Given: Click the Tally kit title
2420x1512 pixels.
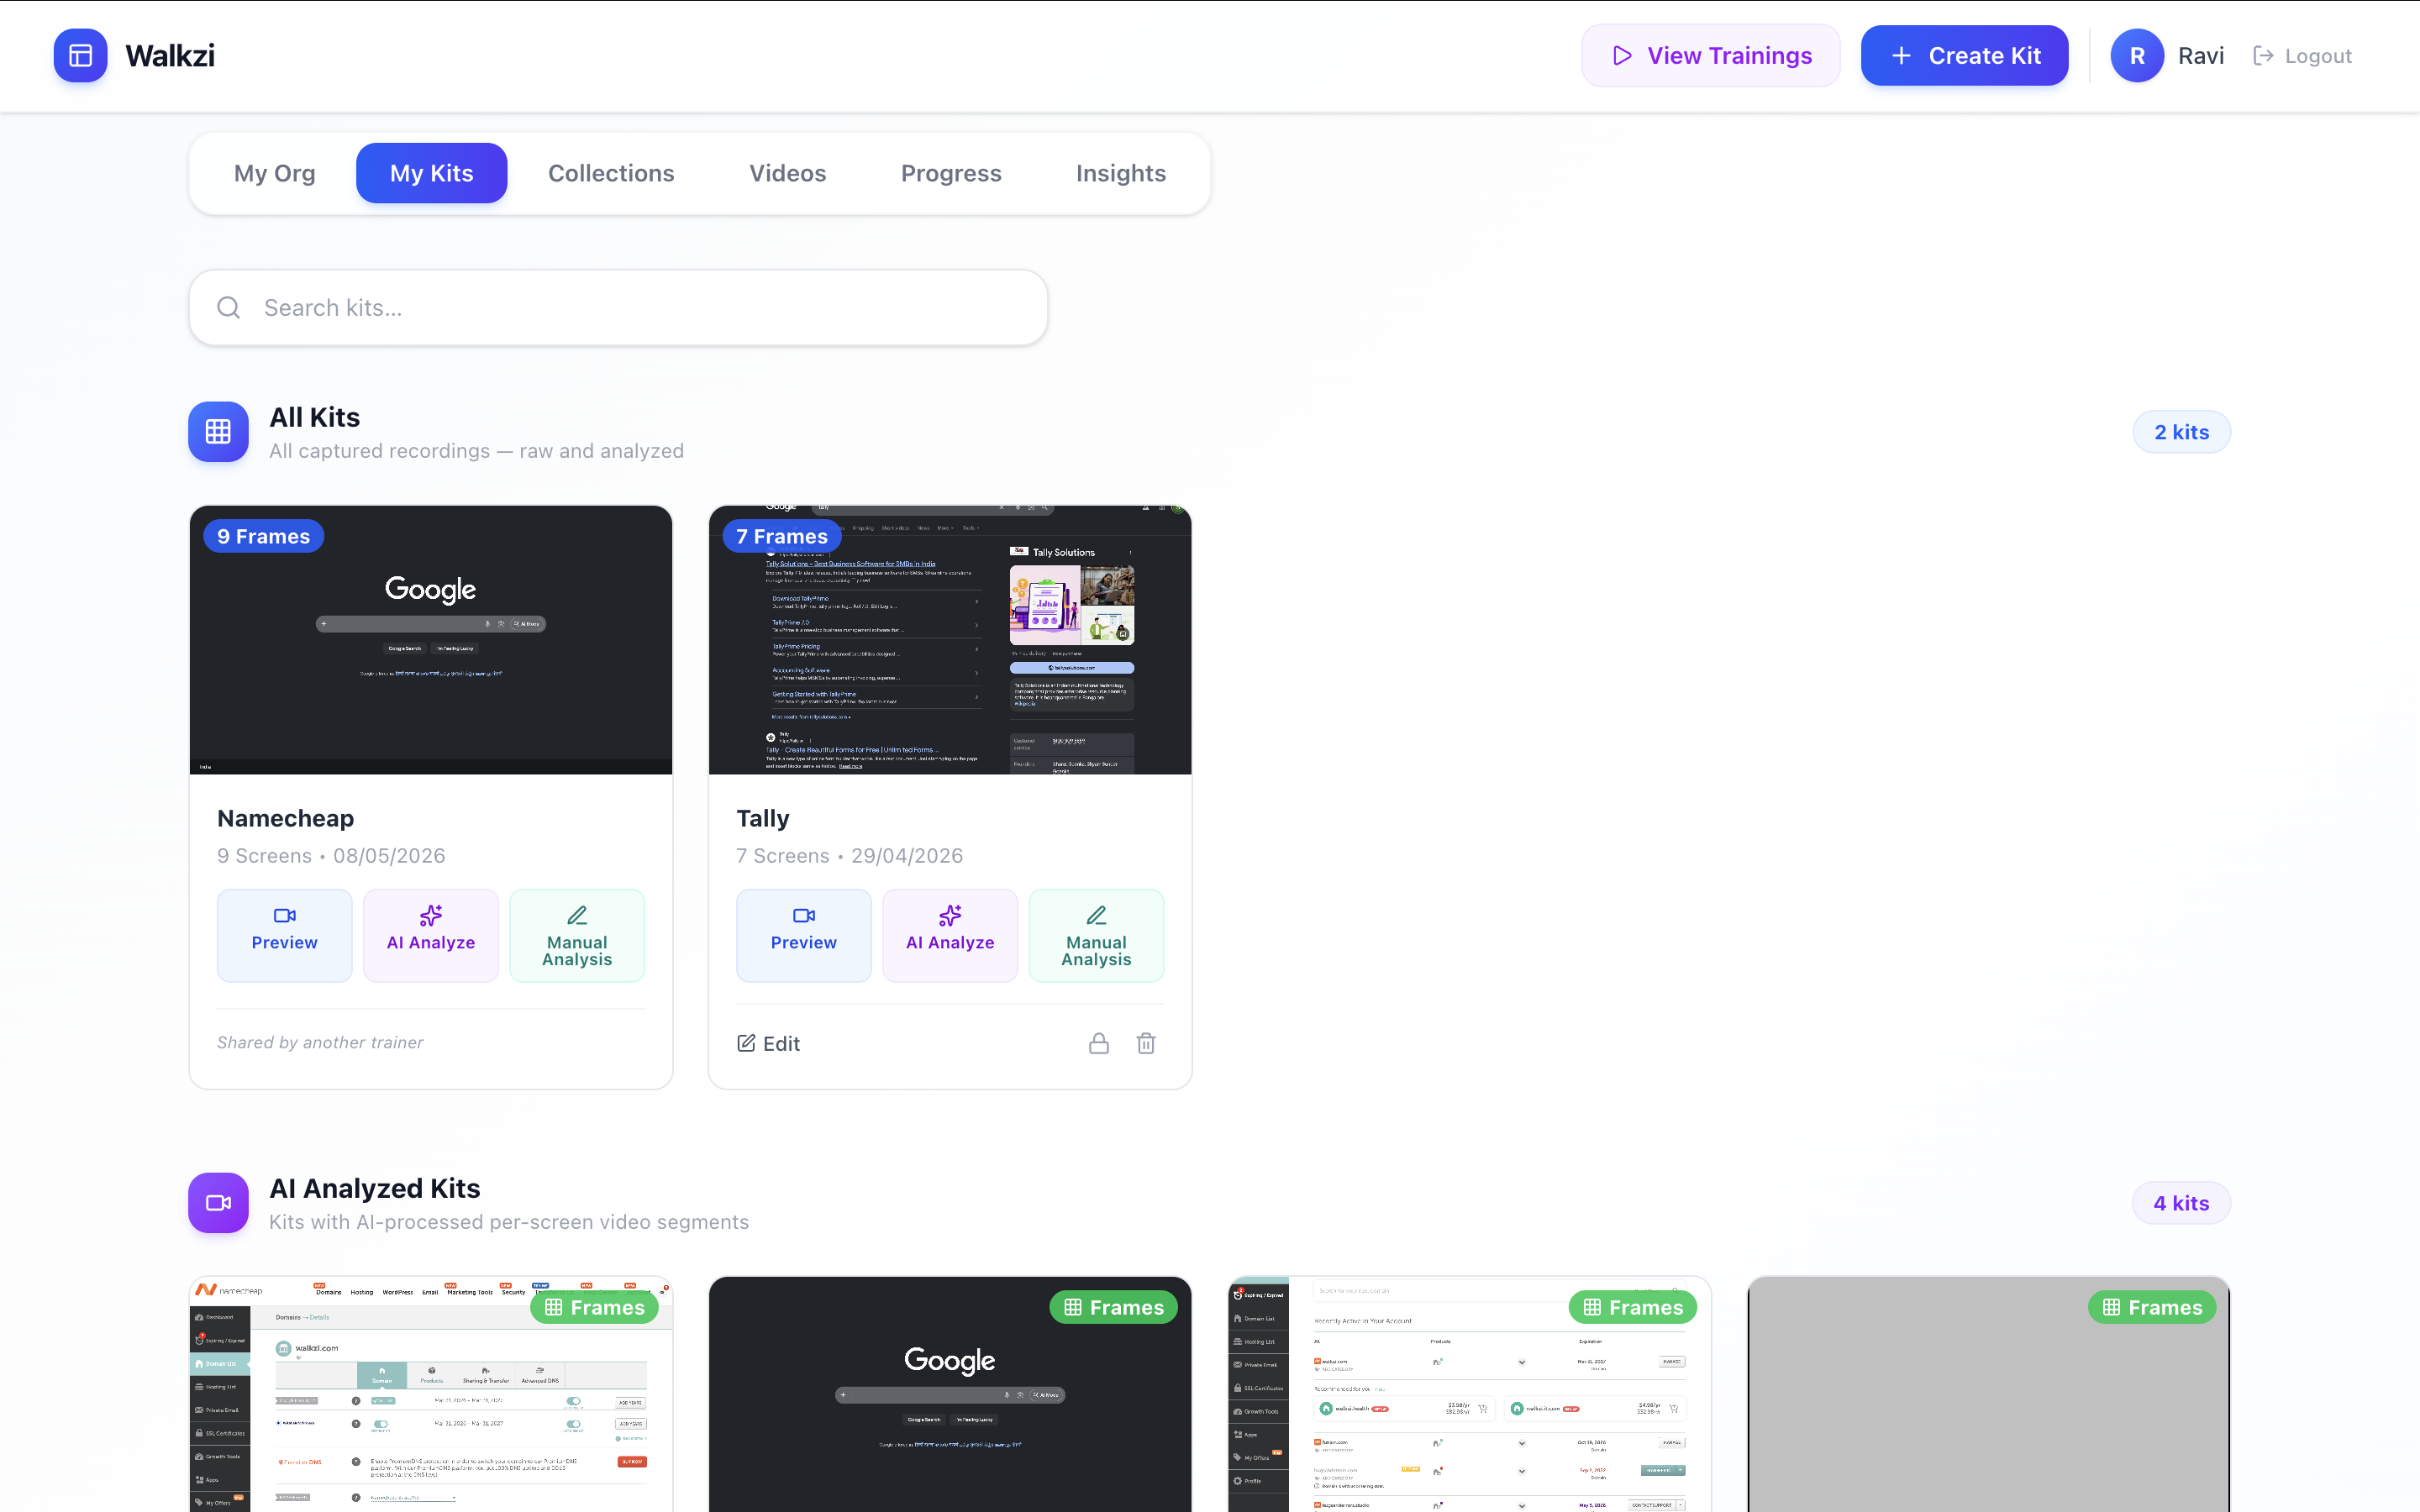Looking at the screenshot, I should coord(762,818).
